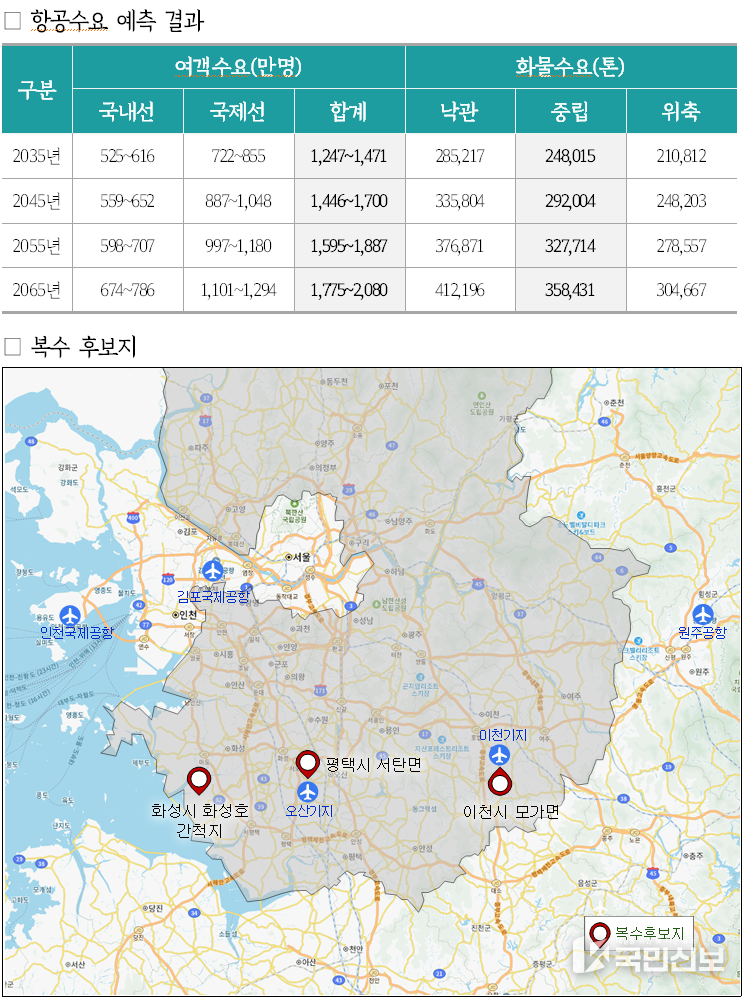Screen dimensions: 745x999
Task: Click the 327,714 cell
Action: click(x=570, y=246)
